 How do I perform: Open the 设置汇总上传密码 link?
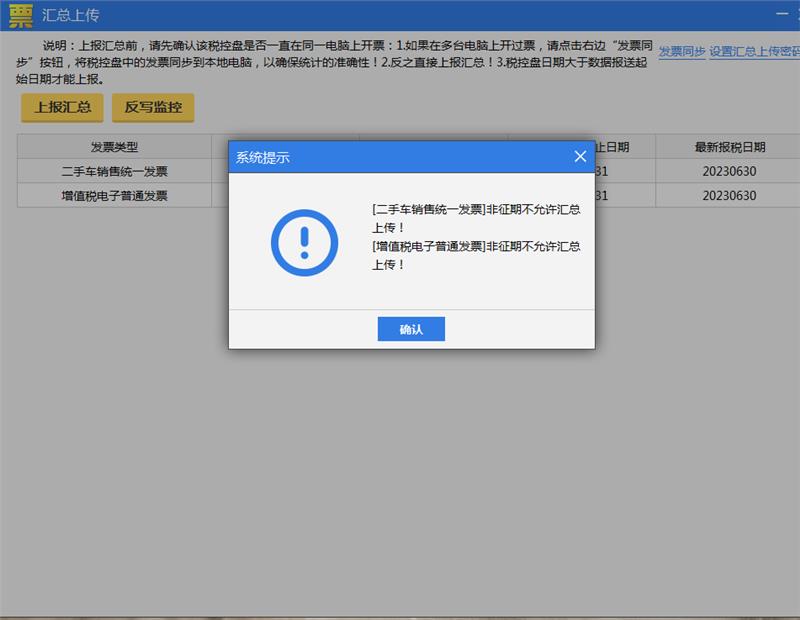click(754, 51)
